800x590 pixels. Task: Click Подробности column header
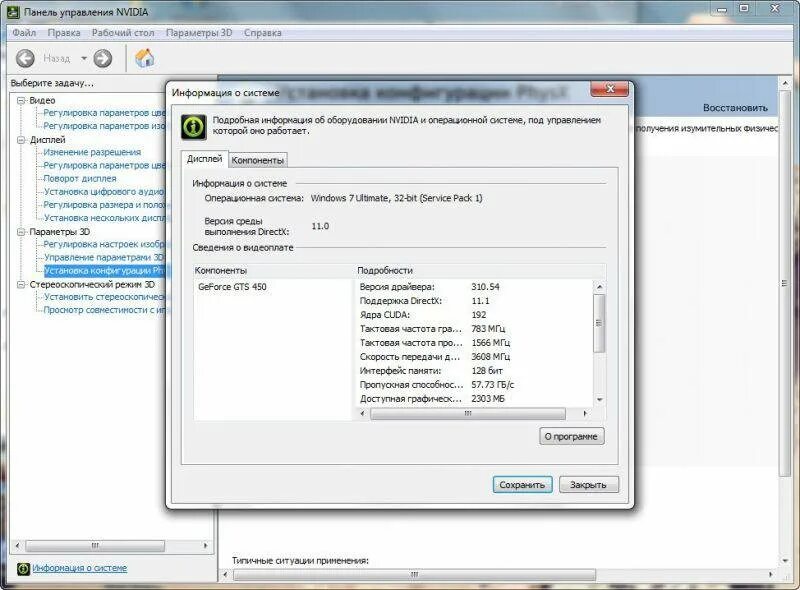[480, 271]
